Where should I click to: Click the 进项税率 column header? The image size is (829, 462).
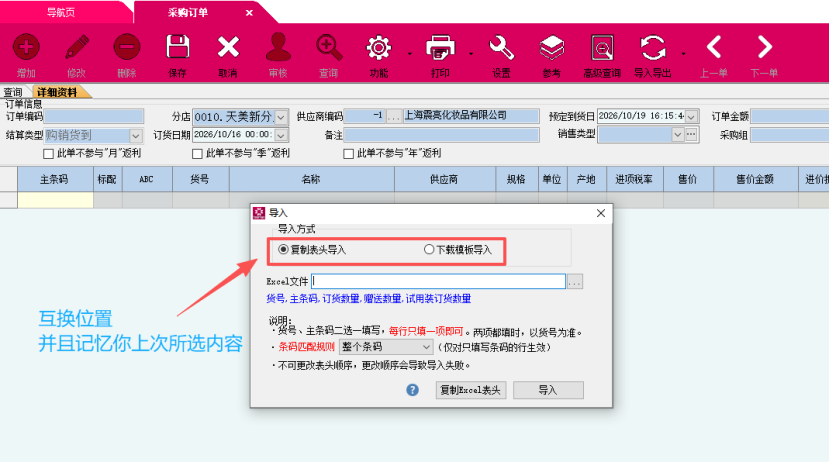635,179
